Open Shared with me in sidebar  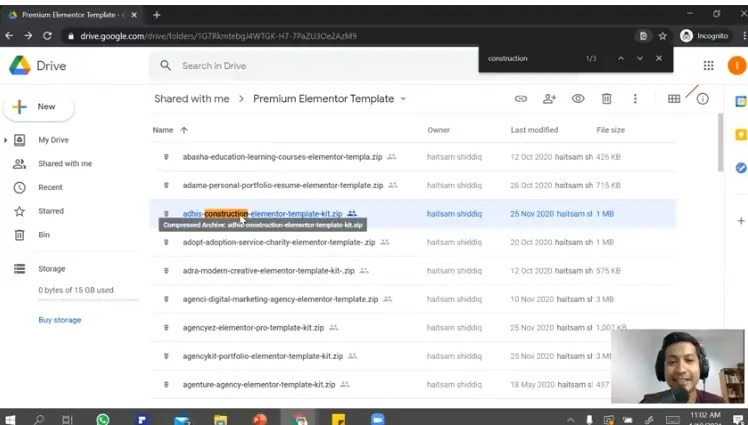click(65, 164)
